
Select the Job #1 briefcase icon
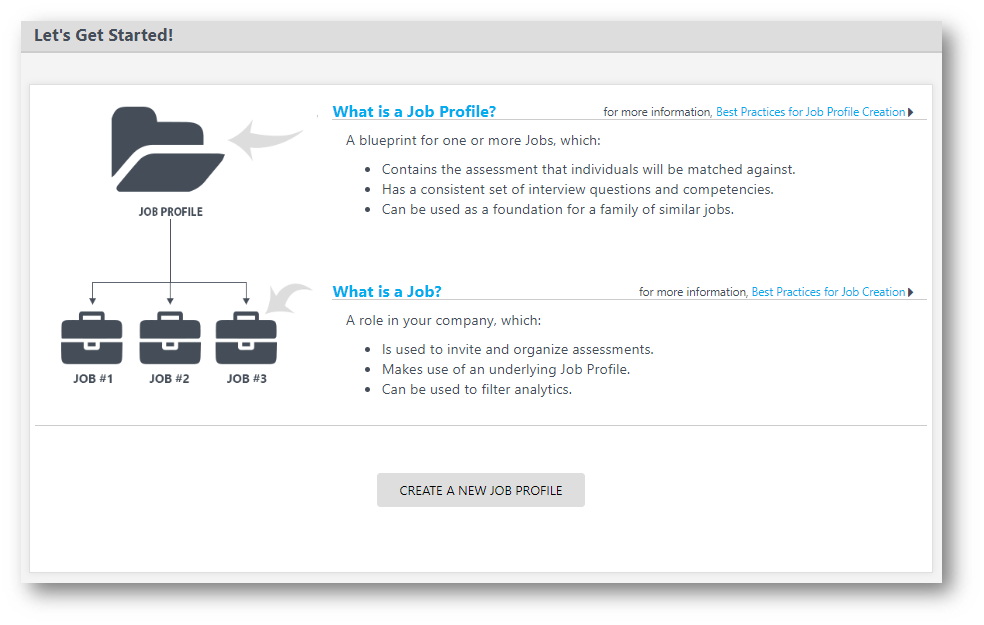coord(91,340)
